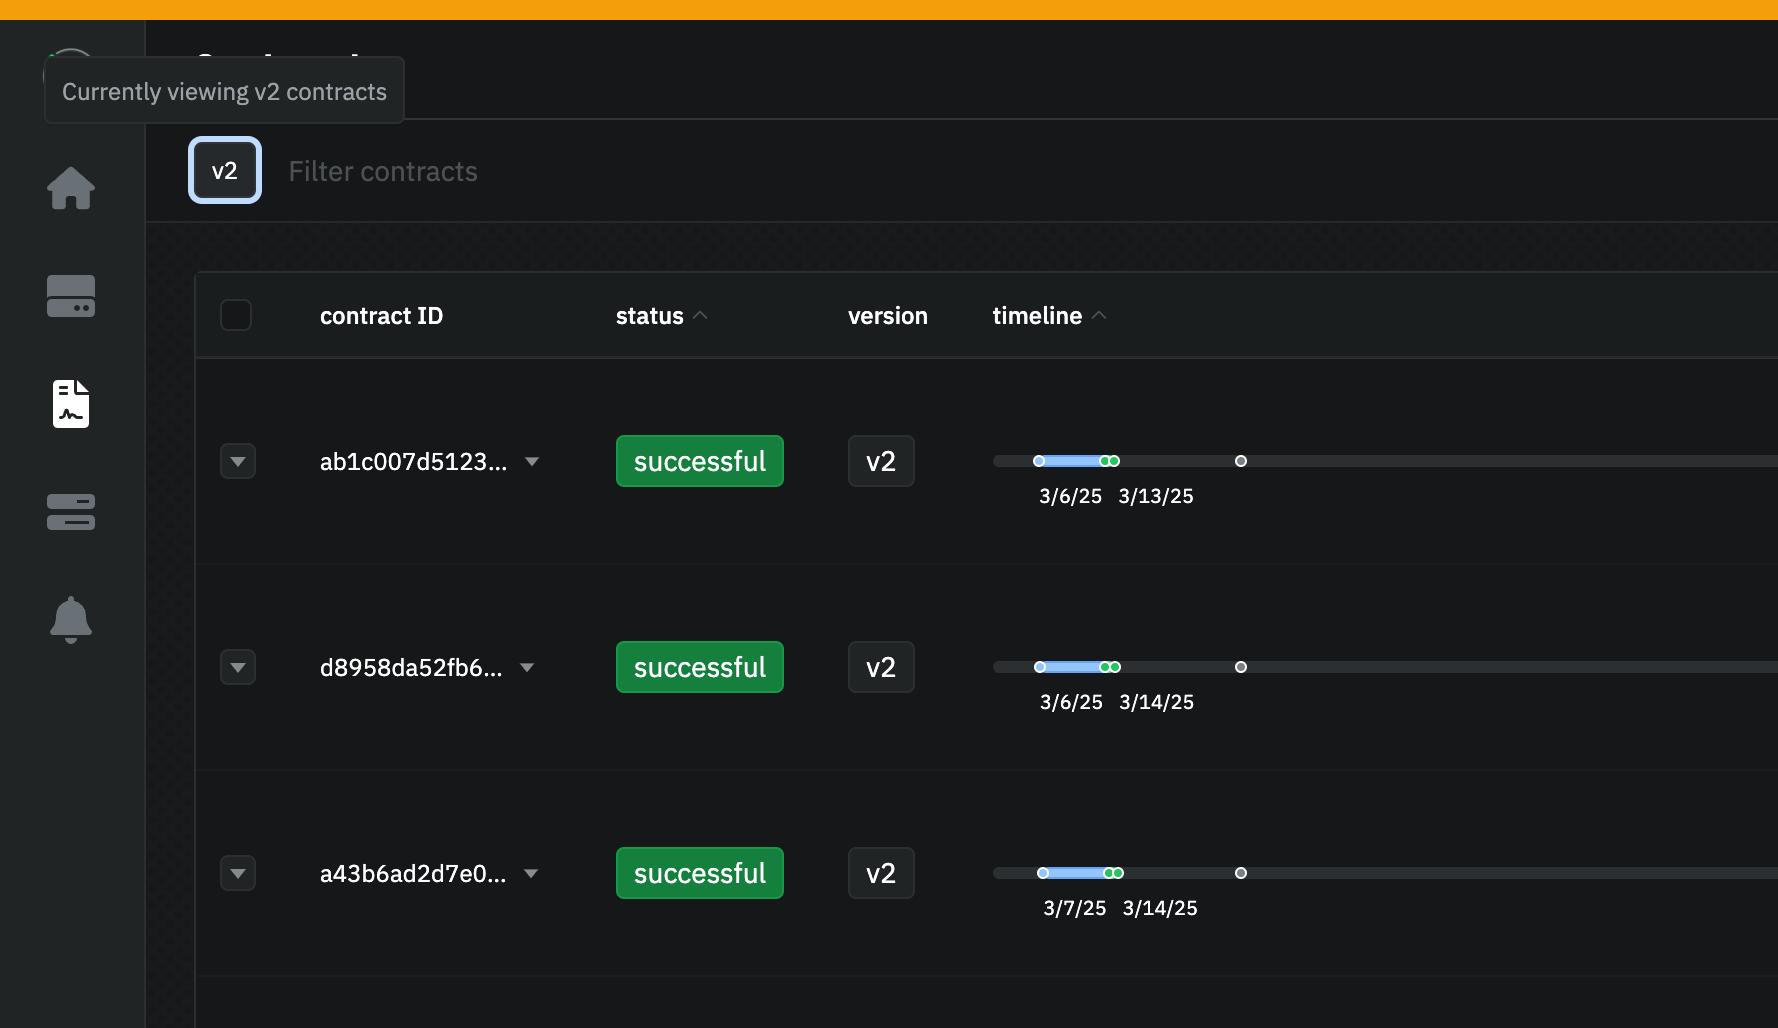Open the a43b6ad2d7e0 contract ID menu arrow
Screen dimensions: 1778x1028
pyautogui.click(x=531, y=874)
